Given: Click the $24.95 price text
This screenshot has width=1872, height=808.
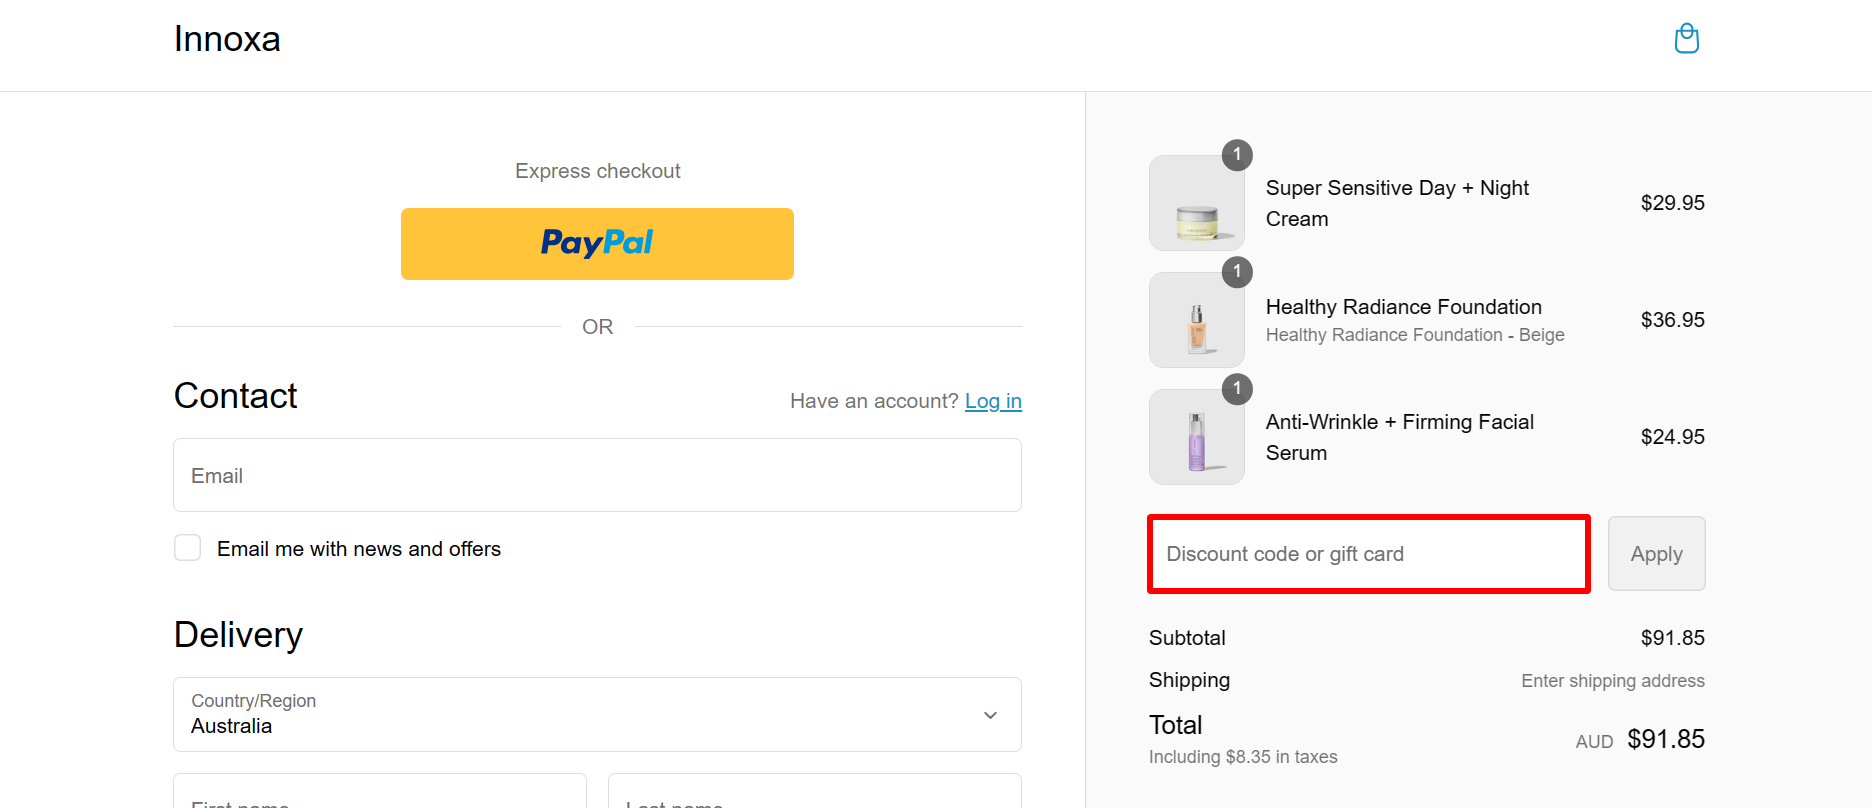Looking at the screenshot, I should (1672, 437).
